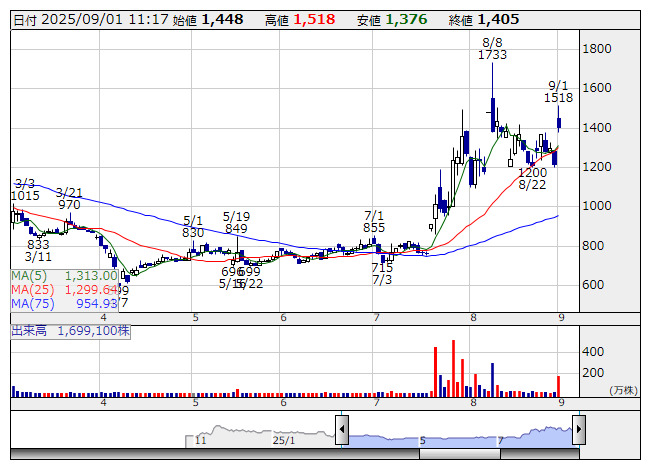Click the 8/8 1733 high price label
Image resolution: width=653 pixels, height=470 pixels.
point(492,50)
